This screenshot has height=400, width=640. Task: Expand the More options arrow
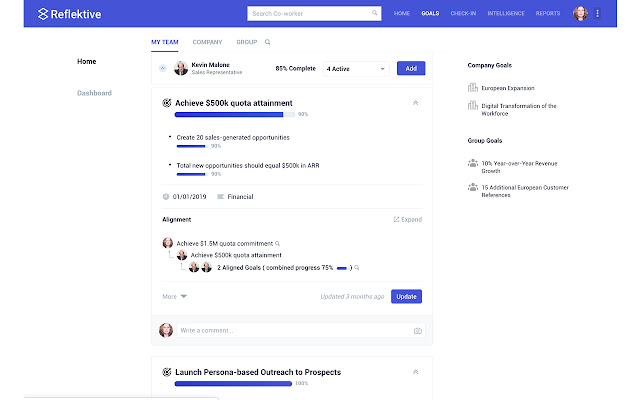point(184,296)
